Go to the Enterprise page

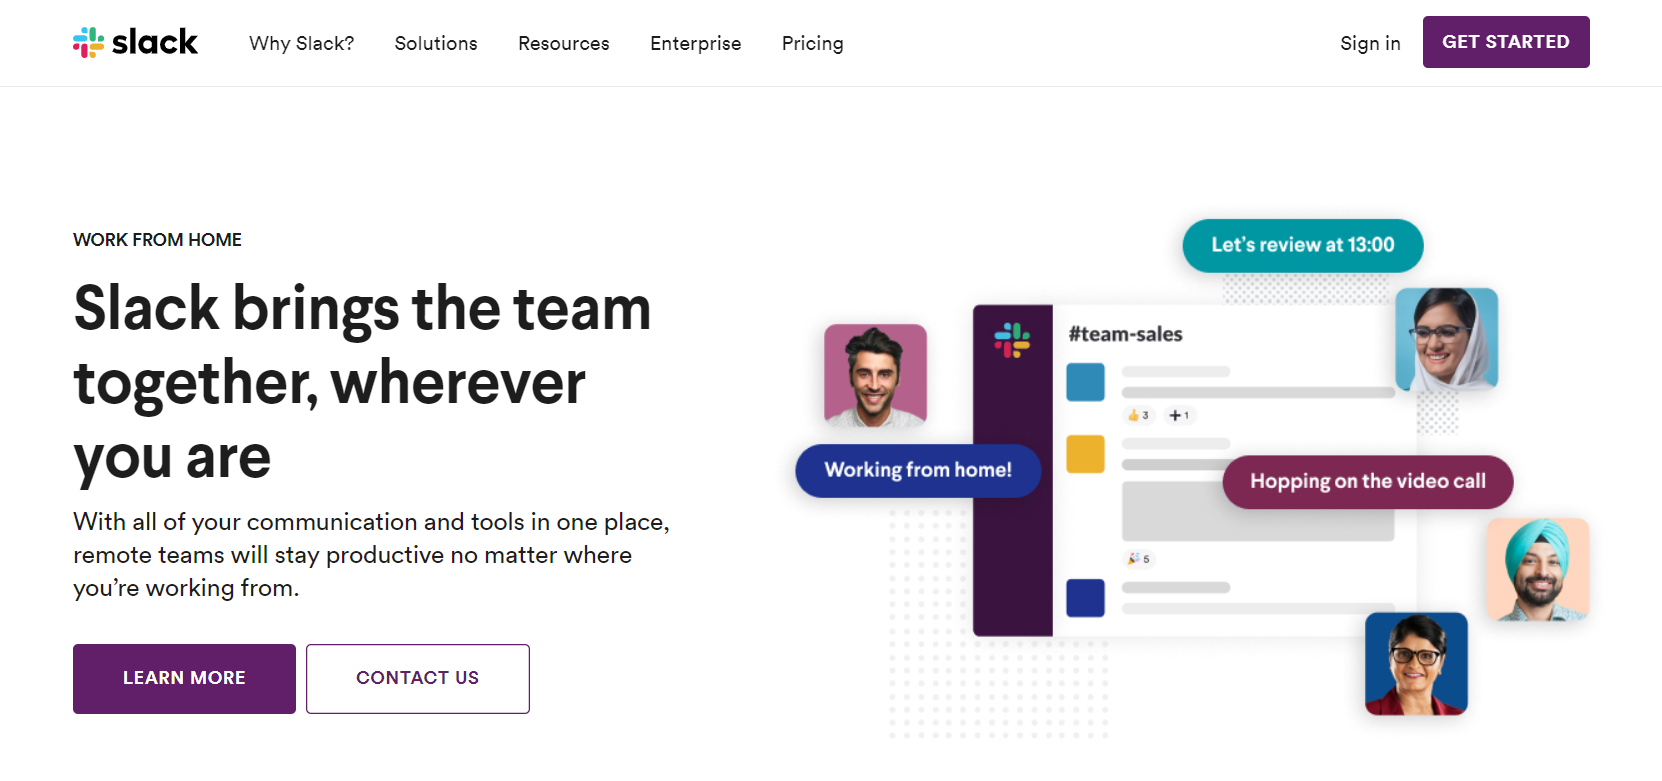click(696, 43)
